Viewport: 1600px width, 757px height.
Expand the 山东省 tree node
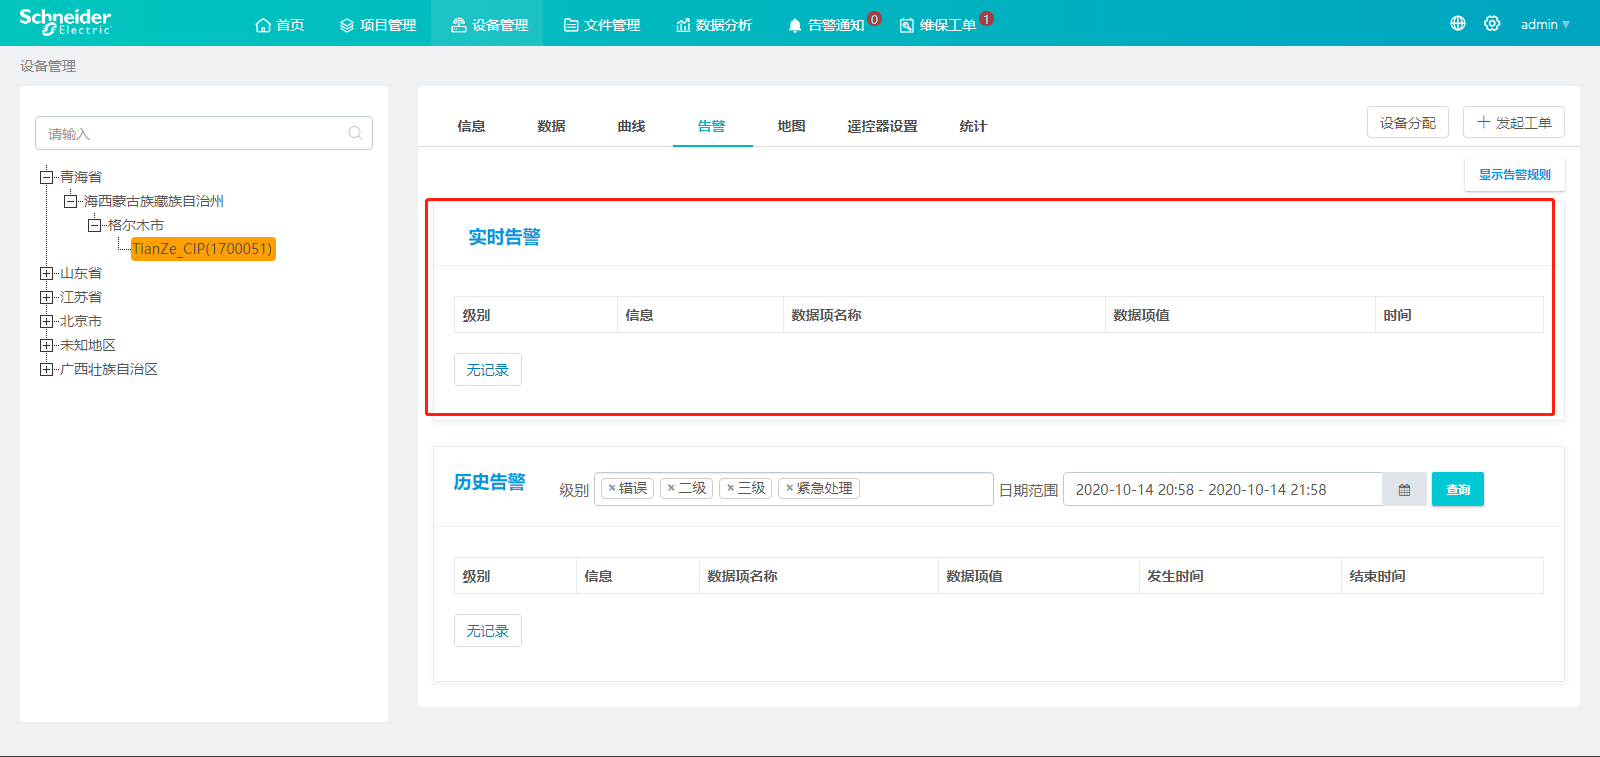[46, 273]
